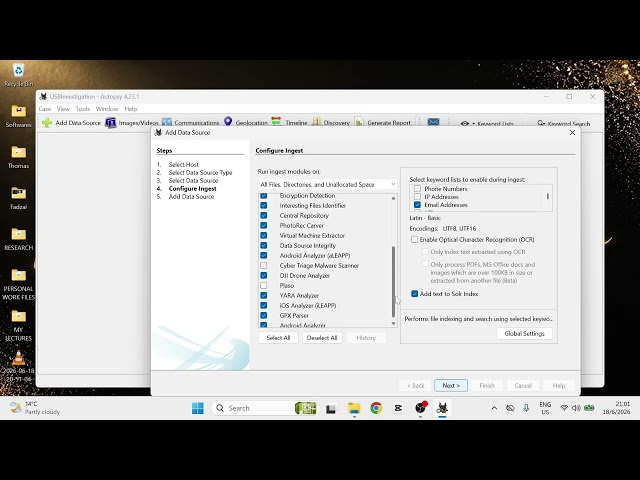This screenshot has height=480, width=640.
Task: Uncheck the Central Repository module
Action: pos(264,216)
